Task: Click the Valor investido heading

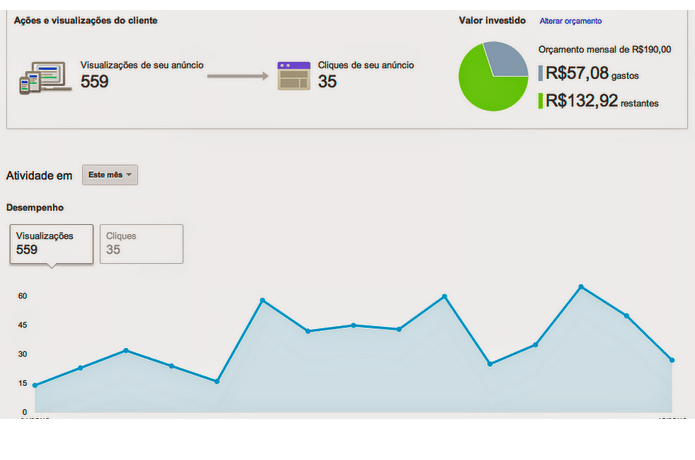Action: pos(492,20)
